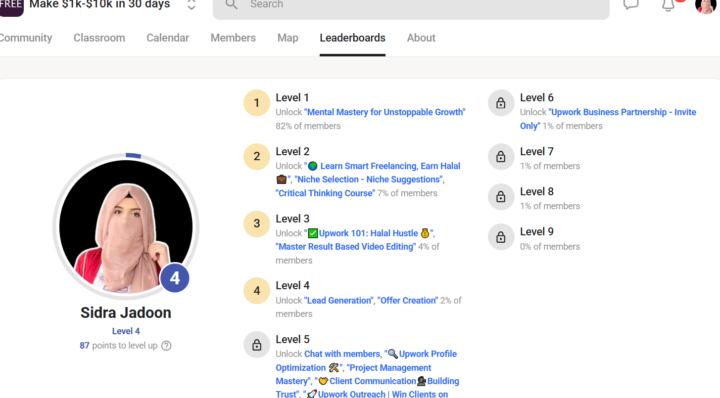This screenshot has width=720, height=398.
Task: Open the "Chat with members" link
Action: tap(342, 354)
